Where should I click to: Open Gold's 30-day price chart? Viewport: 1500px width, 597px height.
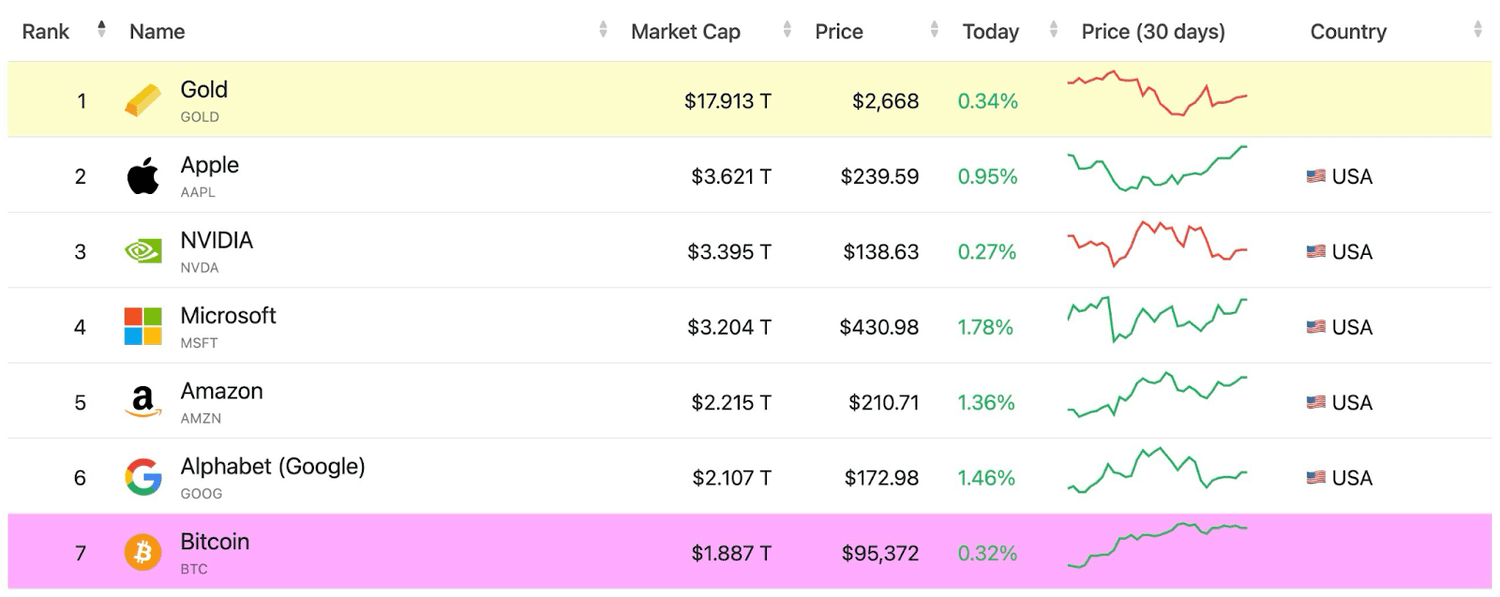point(1157,93)
